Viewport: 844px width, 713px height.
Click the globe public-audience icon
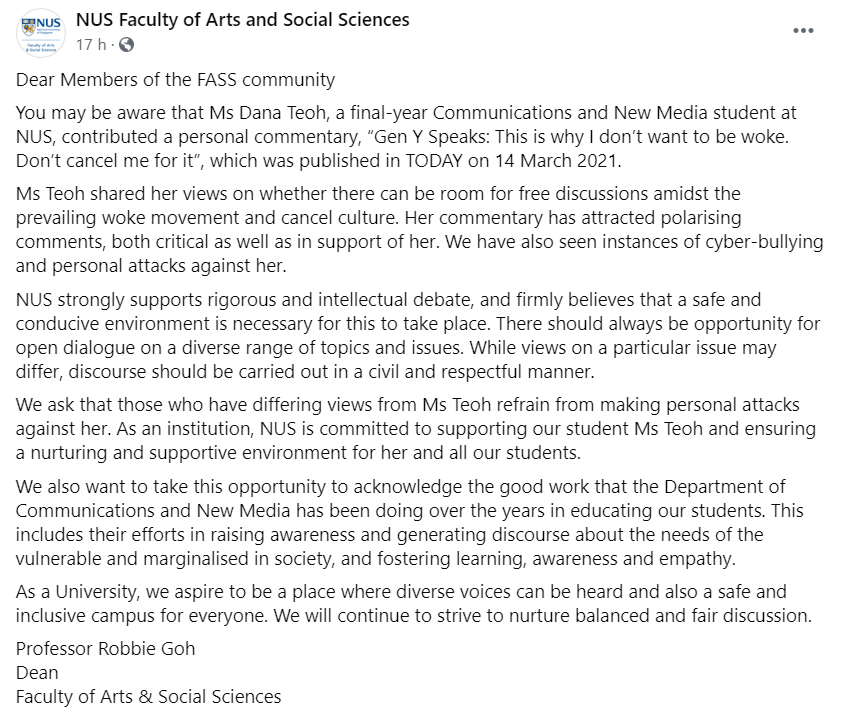tap(127, 44)
